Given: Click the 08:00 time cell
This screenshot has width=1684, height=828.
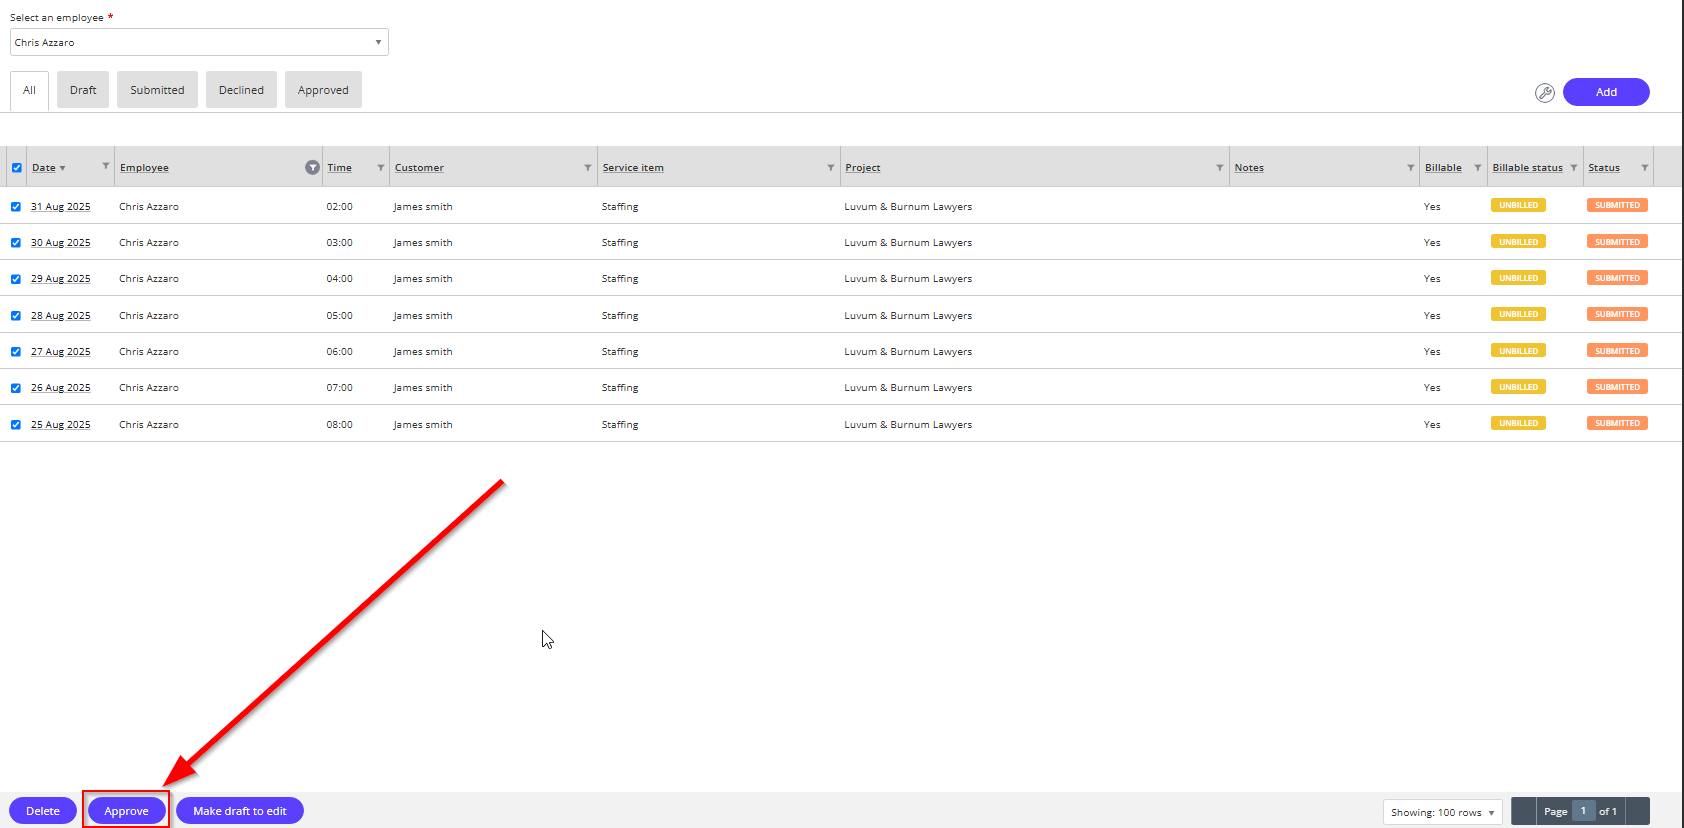Looking at the screenshot, I should 339,425.
